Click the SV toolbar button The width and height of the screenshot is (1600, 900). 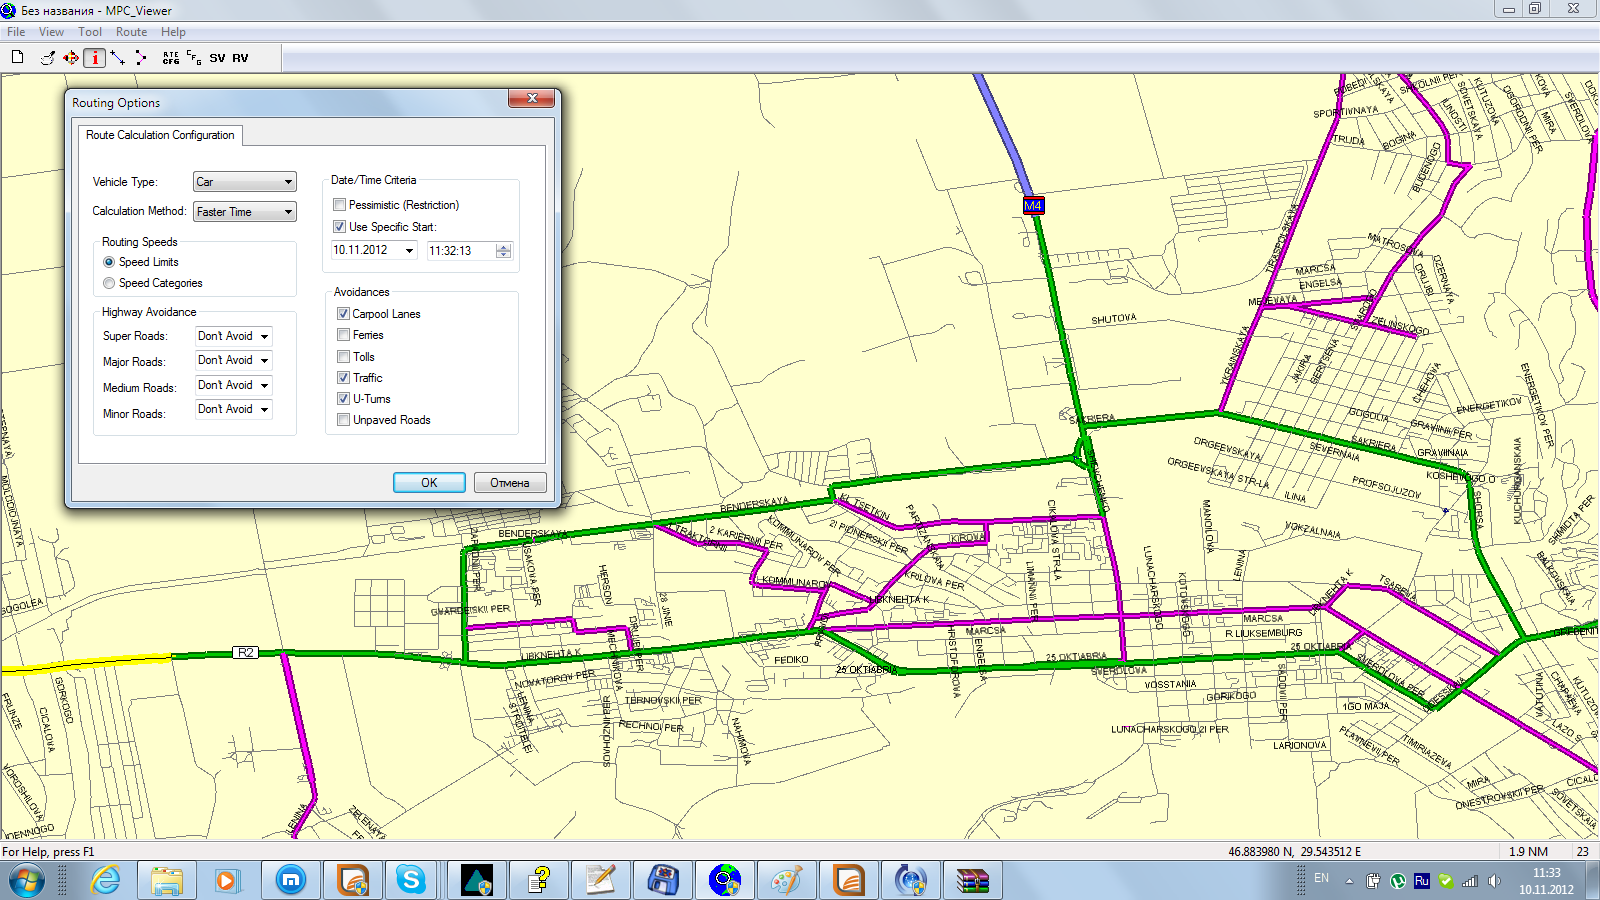tap(217, 58)
